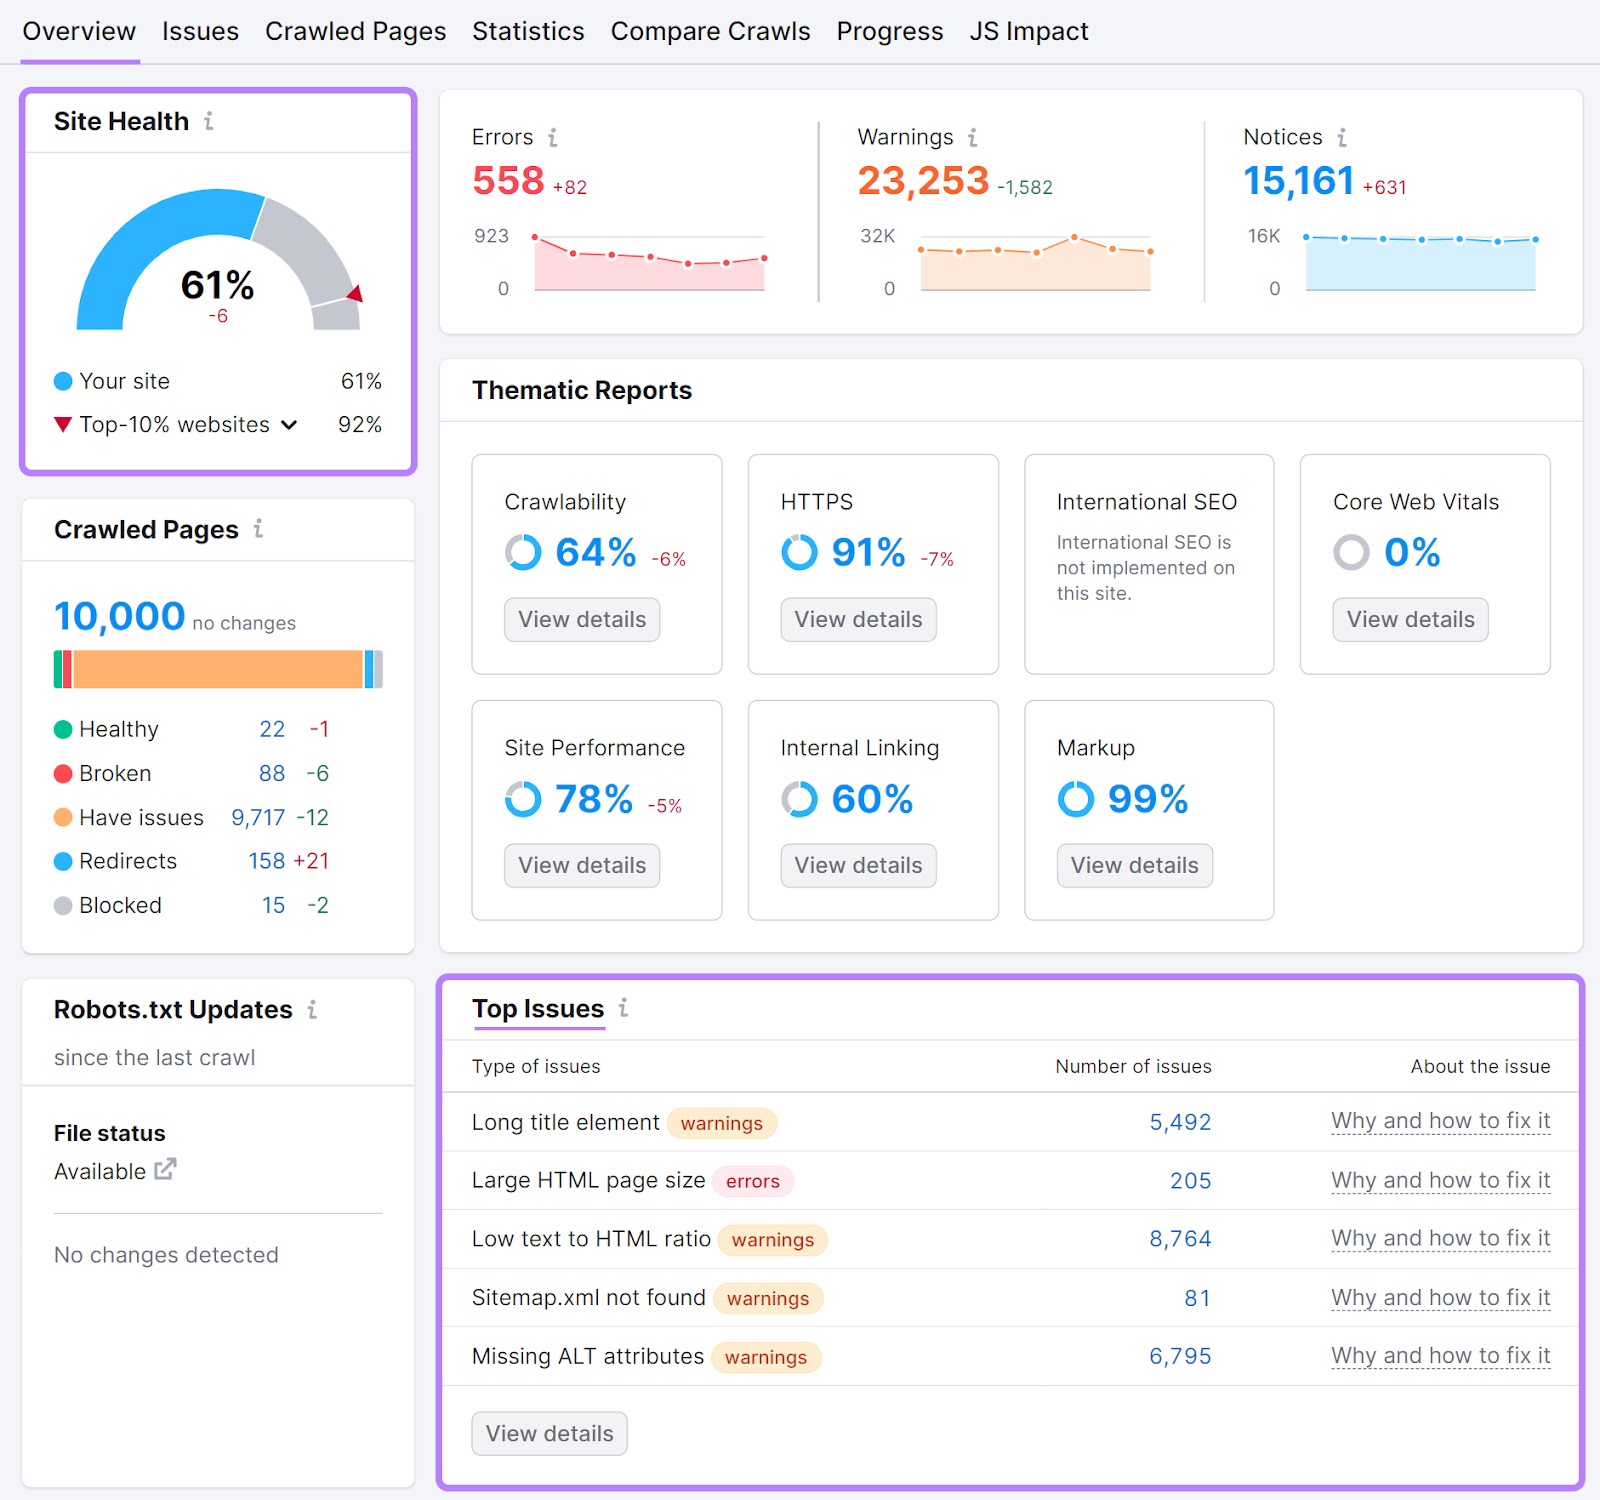Go to the JS Impact tab

point(1028,30)
